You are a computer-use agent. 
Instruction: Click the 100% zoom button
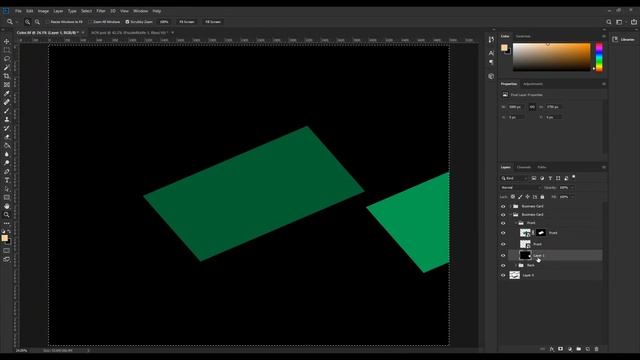pos(164,22)
